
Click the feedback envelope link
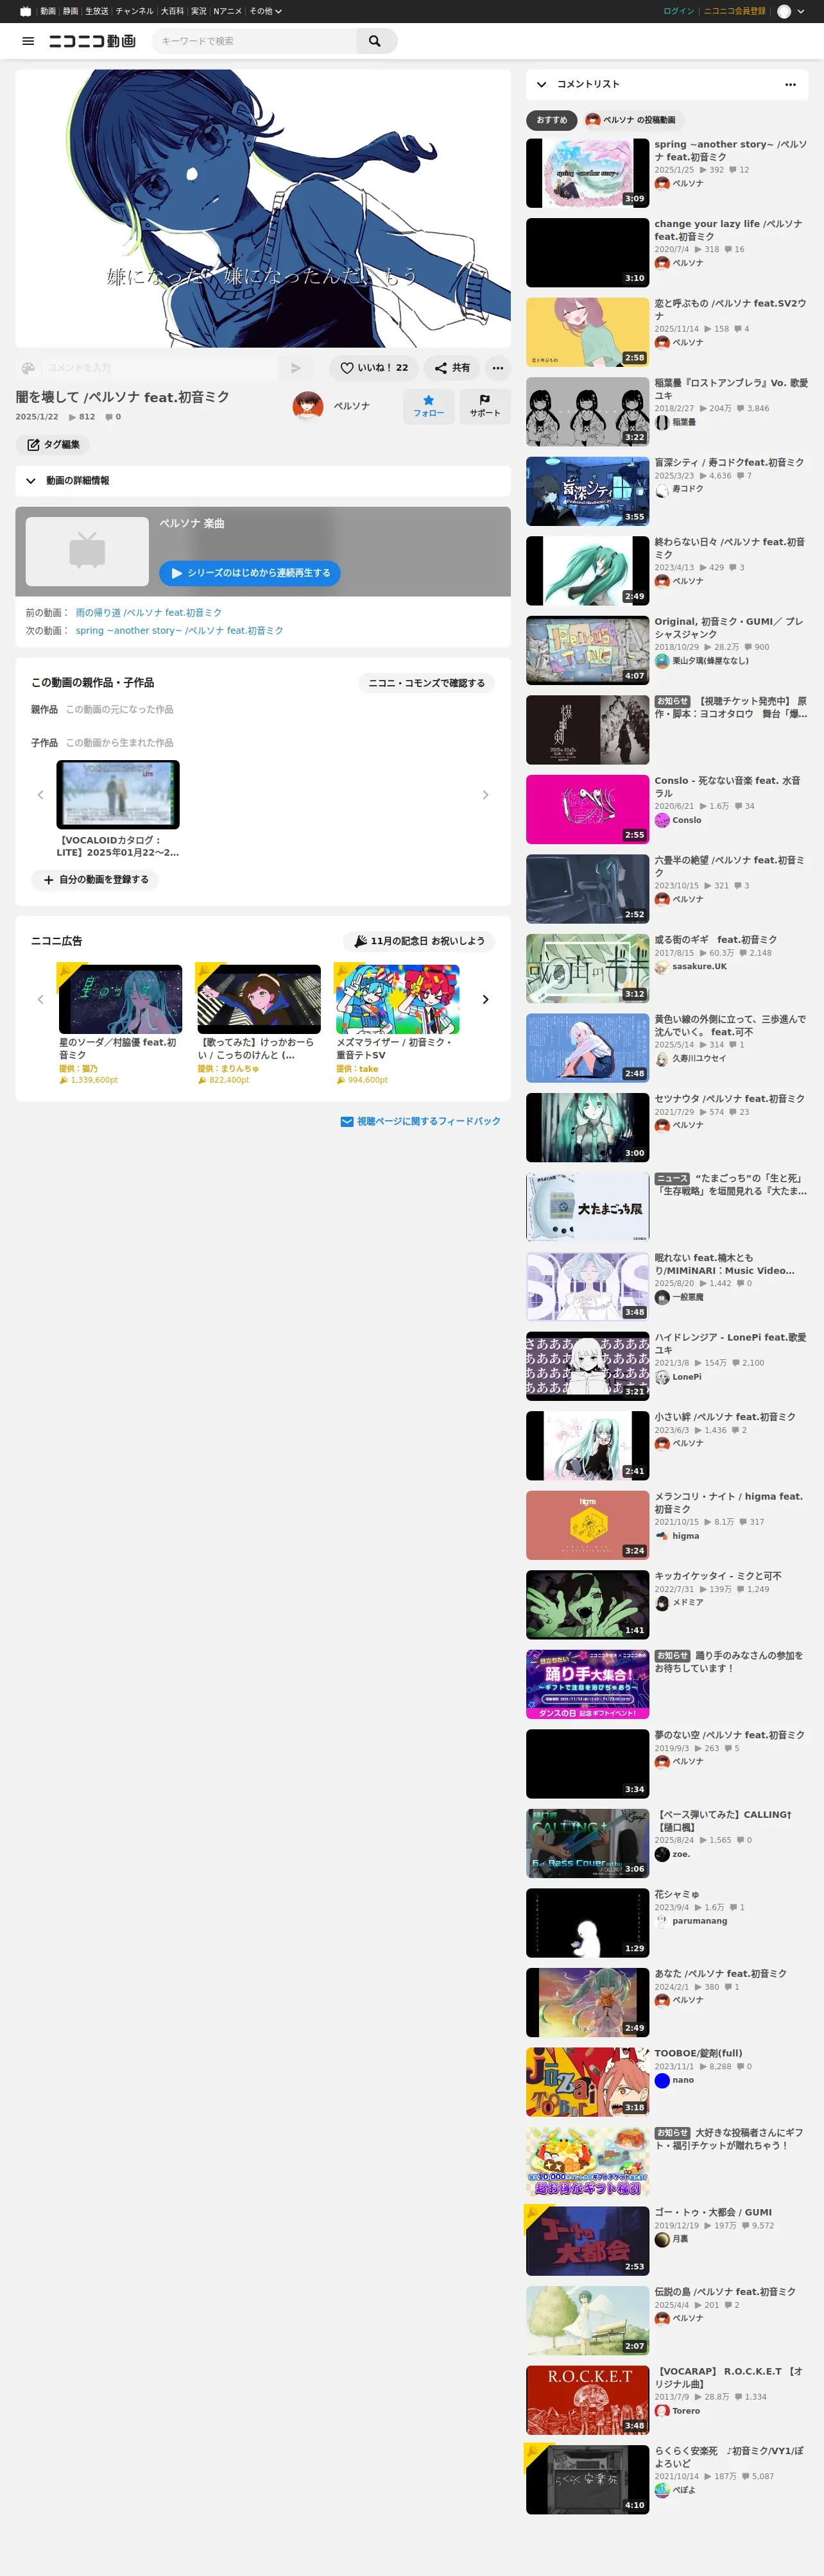(420, 1122)
